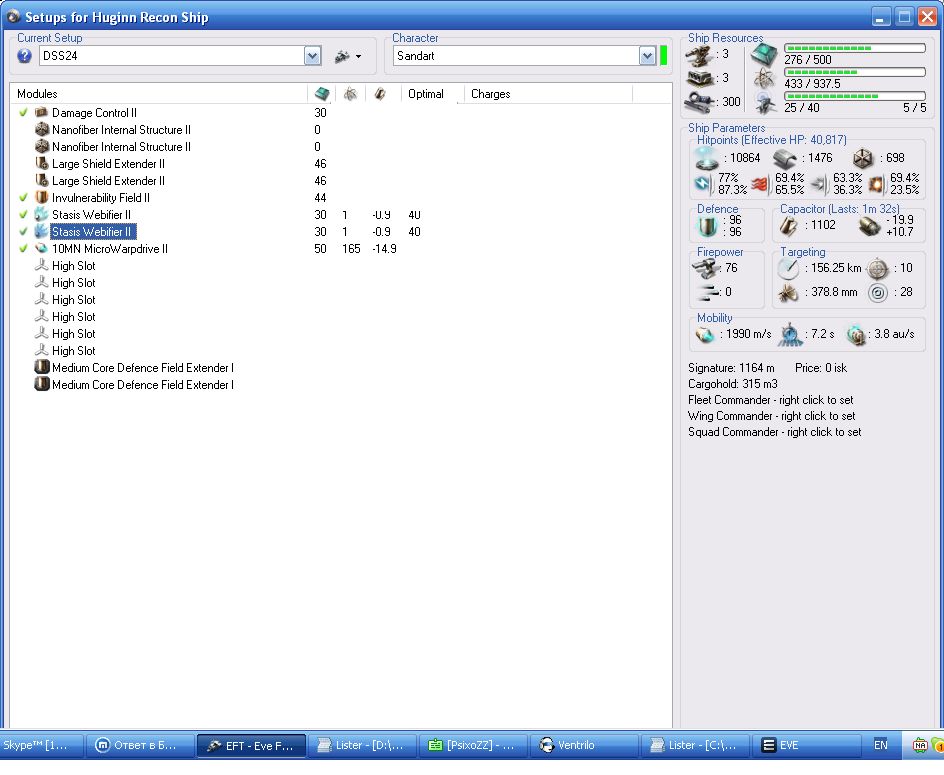Toggle the Damage Control II active checkmark
This screenshot has width=944, height=775.
tap(23, 113)
